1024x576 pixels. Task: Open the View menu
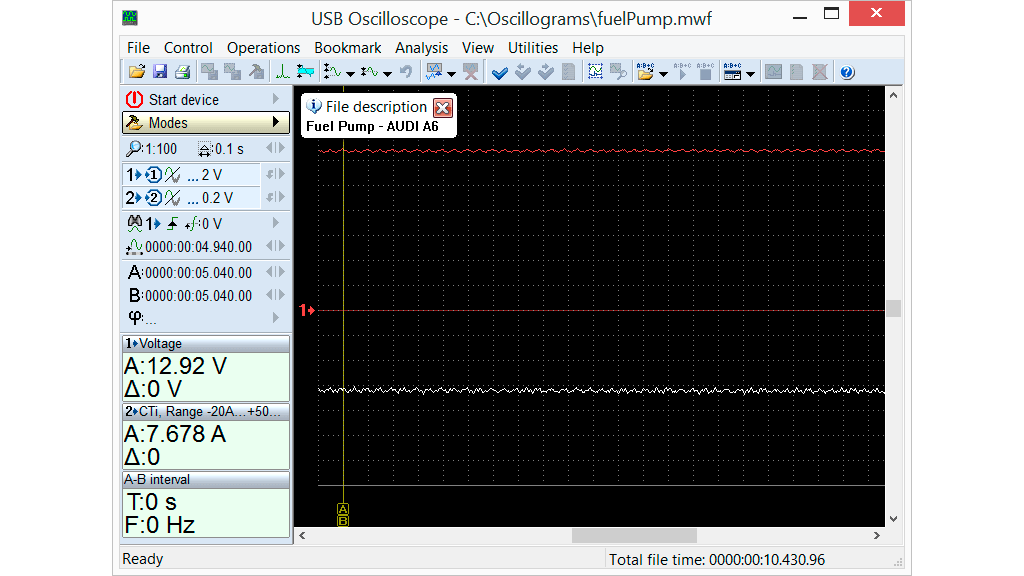(478, 48)
